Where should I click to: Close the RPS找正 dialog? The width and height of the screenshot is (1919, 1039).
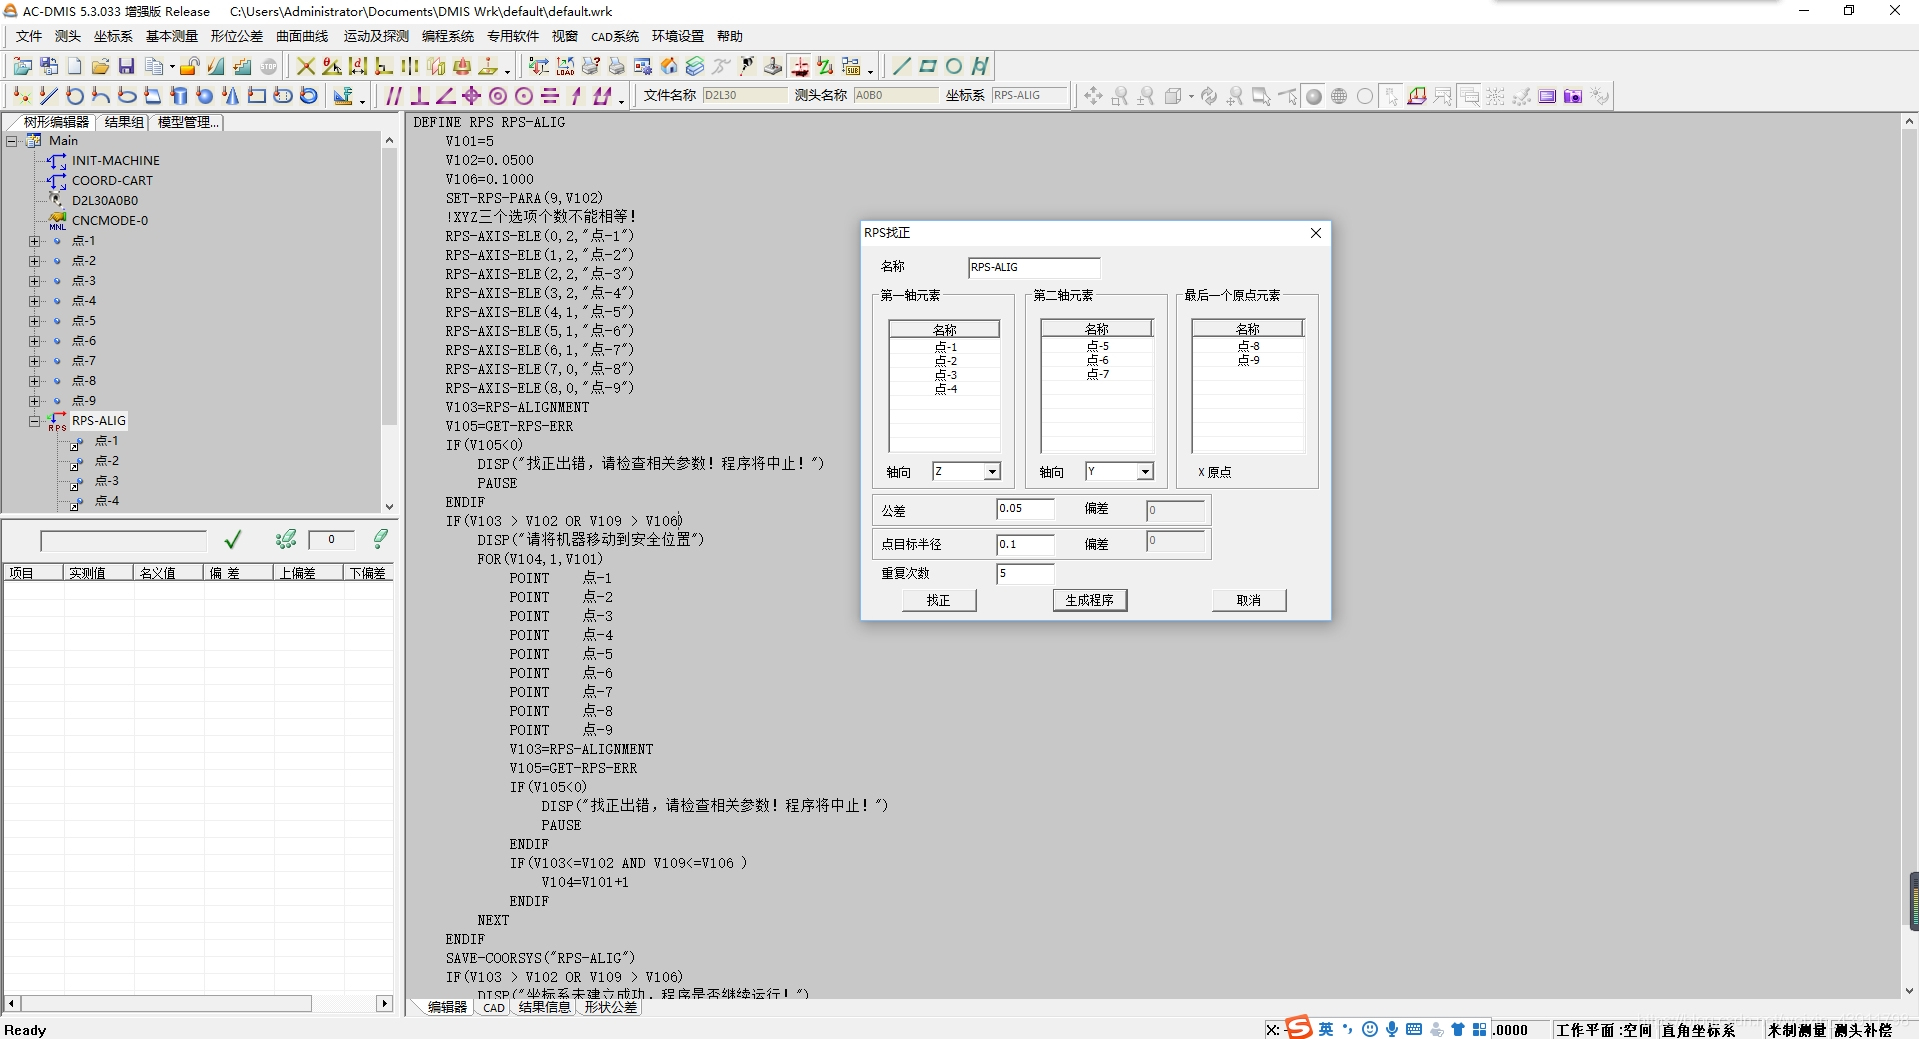(1316, 233)
